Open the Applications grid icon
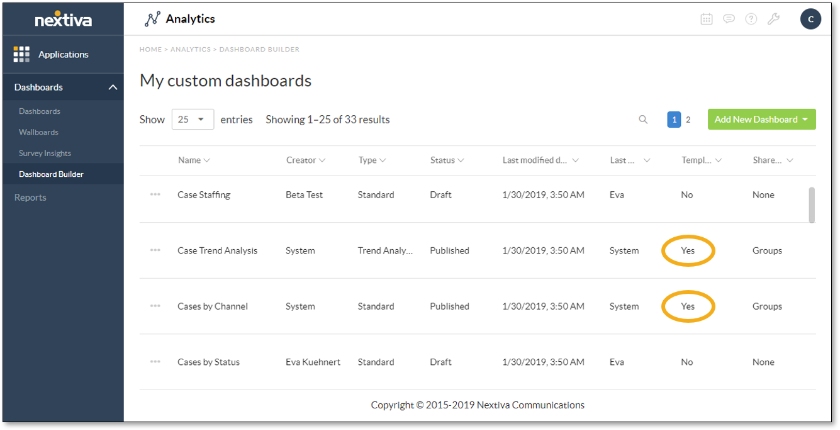The height and width of the screenshot is (430, 840). [22, 54]
